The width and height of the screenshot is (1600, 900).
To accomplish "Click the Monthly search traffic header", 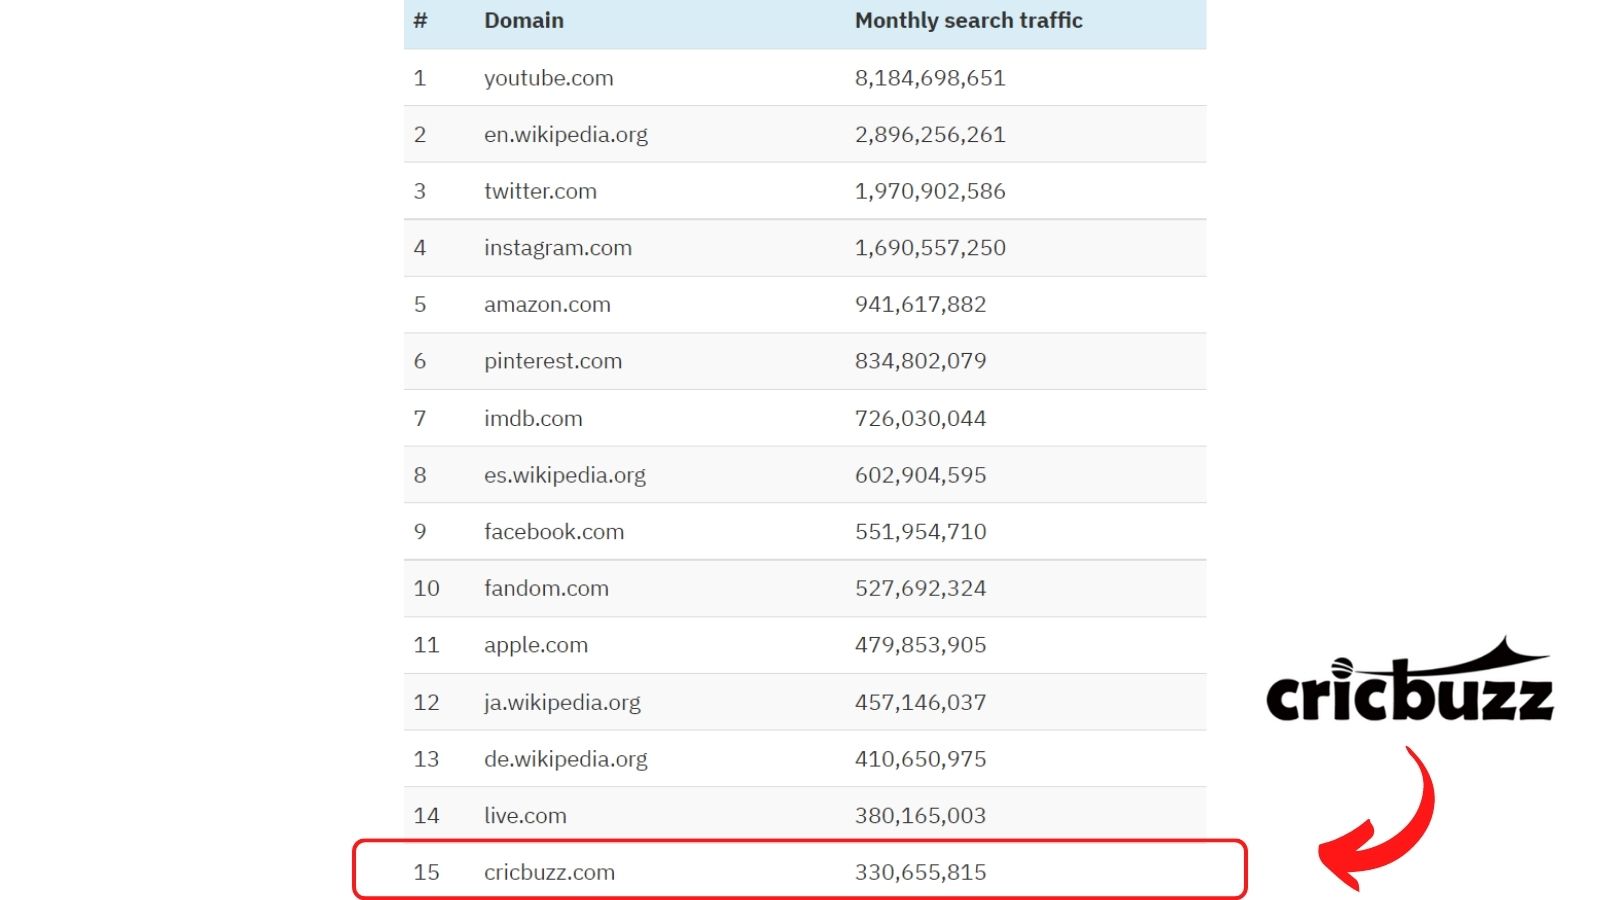I will 968,20.
